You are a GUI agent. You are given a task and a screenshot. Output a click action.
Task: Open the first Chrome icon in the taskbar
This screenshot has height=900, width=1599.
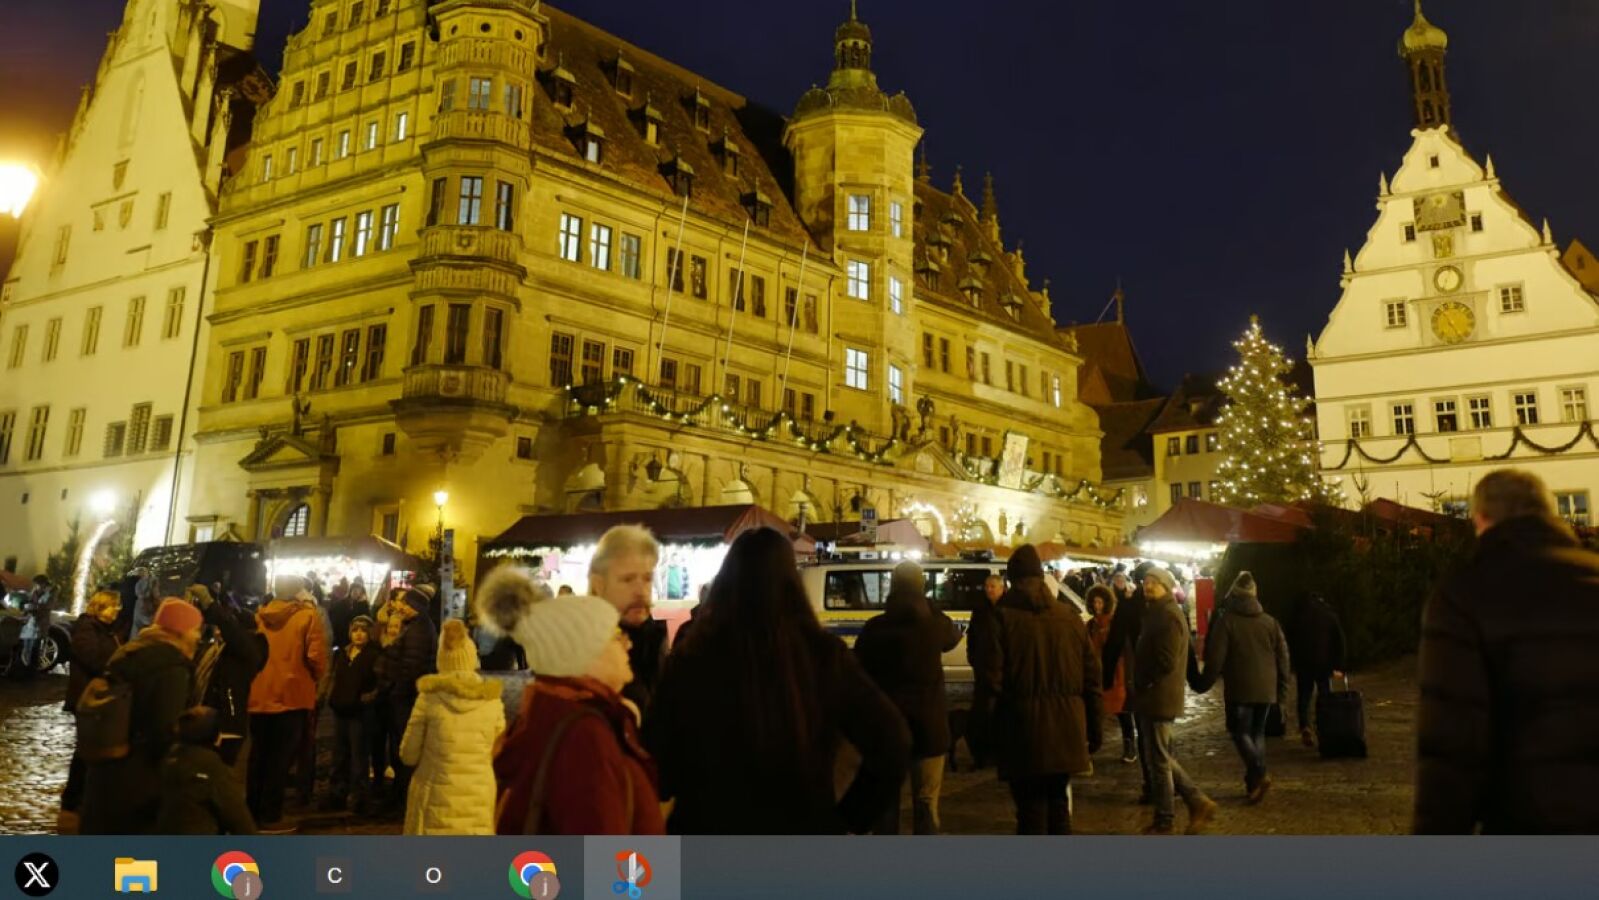click(x=235, y=875)
